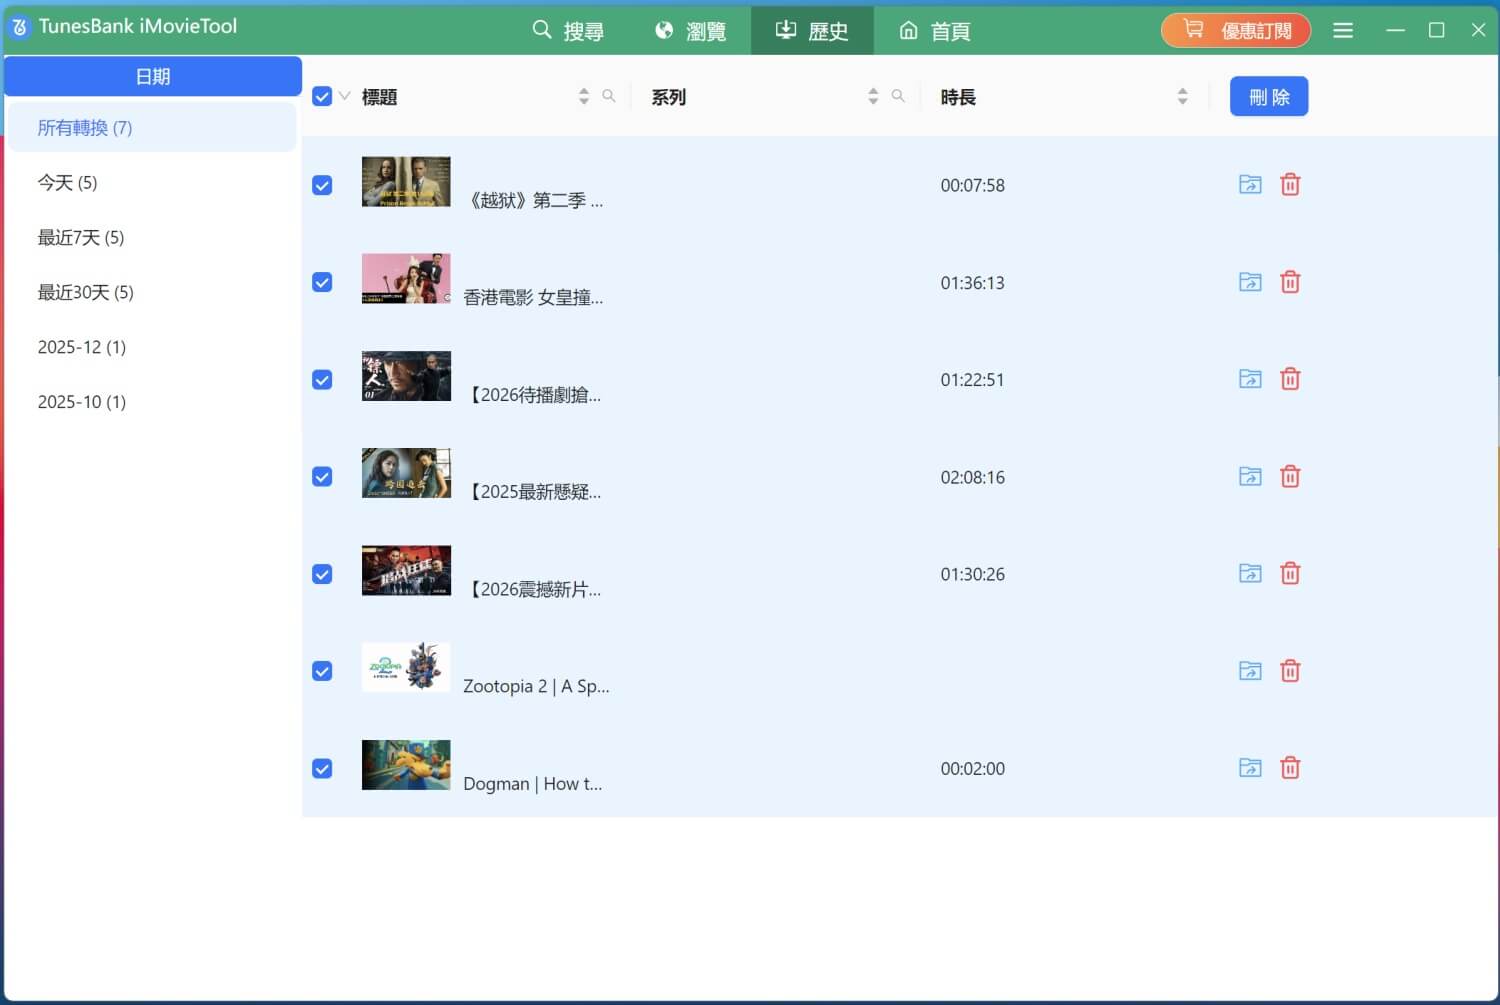The width and height of the screenshot is (1500, 1005).
Task: Uncheck the Zootopia 2 row checkbox
Action: point(322,671)
